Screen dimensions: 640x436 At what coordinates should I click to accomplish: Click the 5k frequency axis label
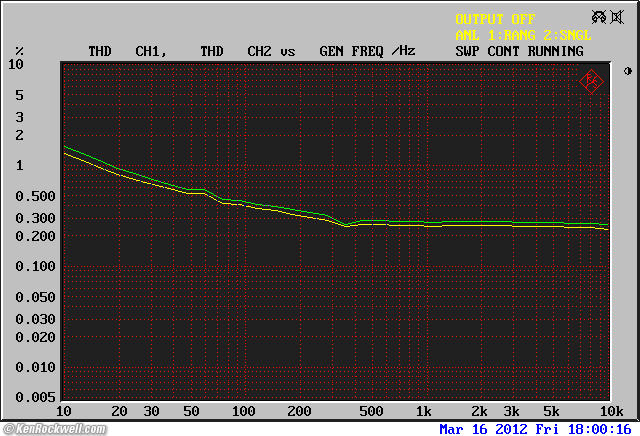[551, 411]
